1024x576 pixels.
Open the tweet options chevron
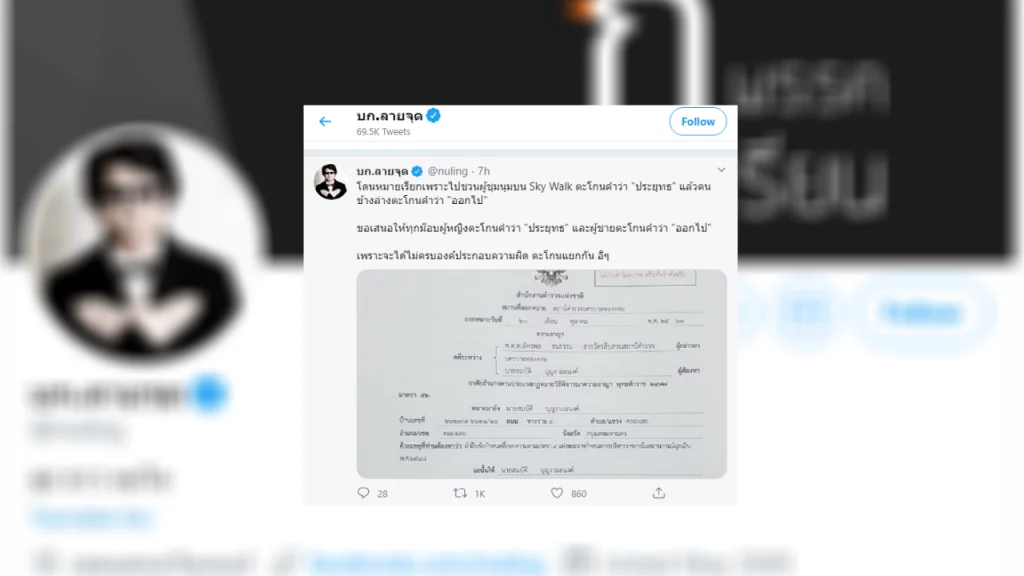pos(721,170)
